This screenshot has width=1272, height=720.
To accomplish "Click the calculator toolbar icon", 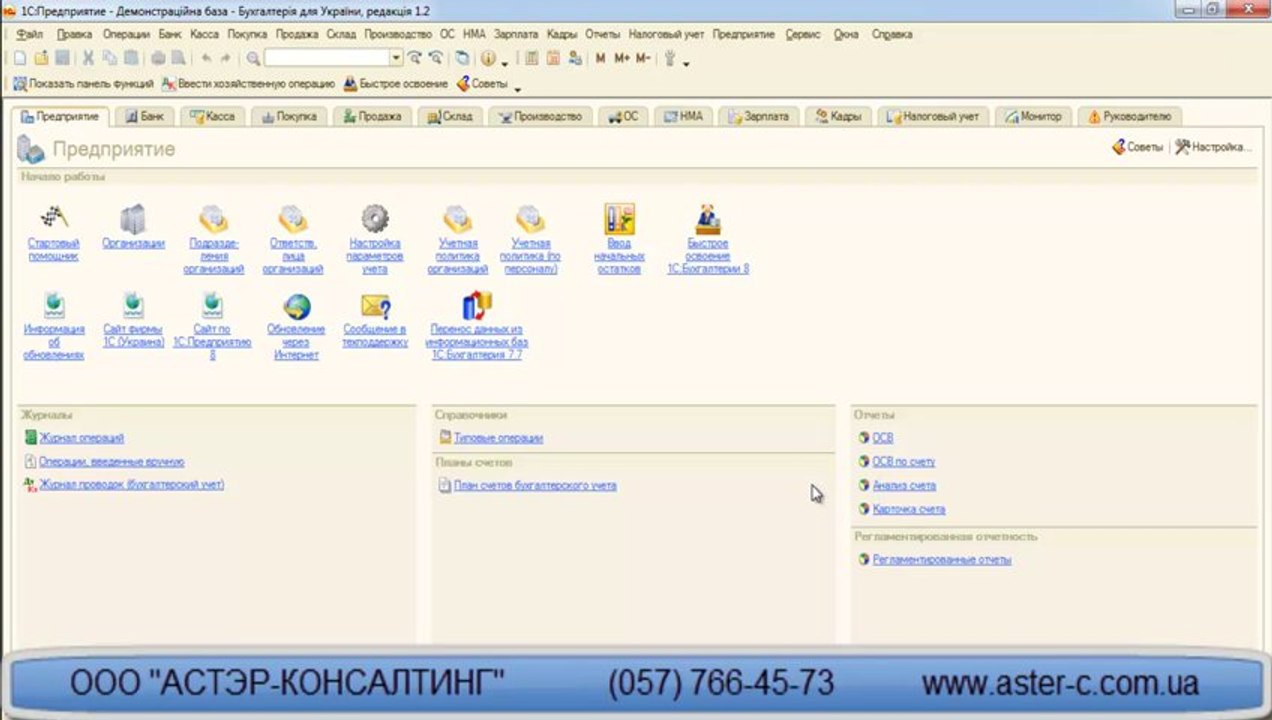I will 530,58.
